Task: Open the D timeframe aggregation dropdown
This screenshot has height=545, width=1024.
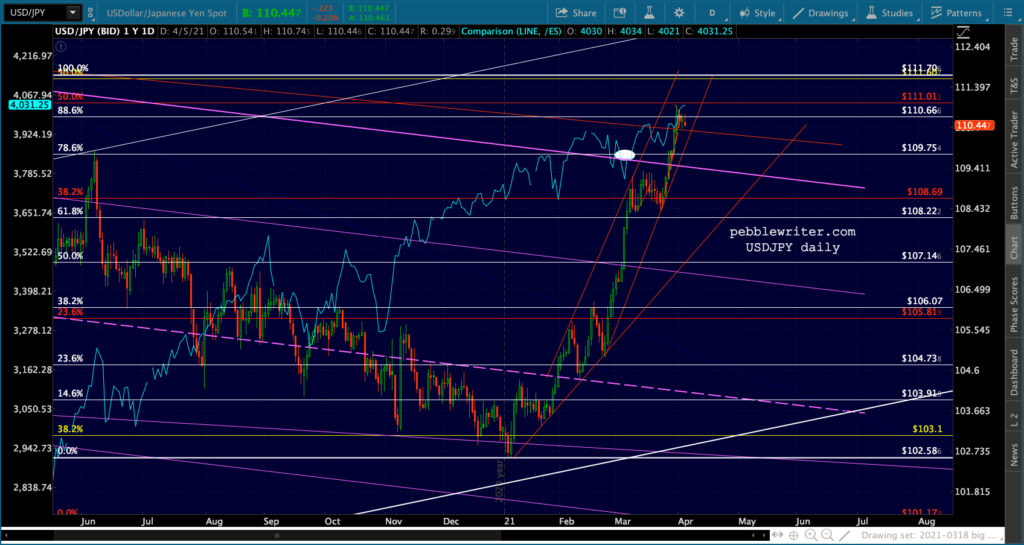Action: tap(714, 12)
